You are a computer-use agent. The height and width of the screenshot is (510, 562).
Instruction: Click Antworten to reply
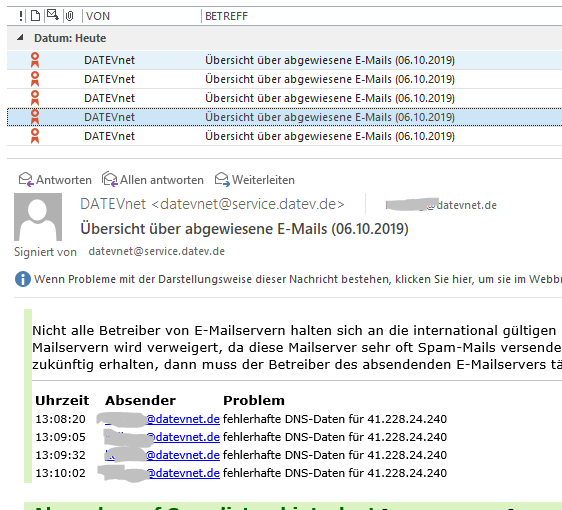[x=55, y=180]
